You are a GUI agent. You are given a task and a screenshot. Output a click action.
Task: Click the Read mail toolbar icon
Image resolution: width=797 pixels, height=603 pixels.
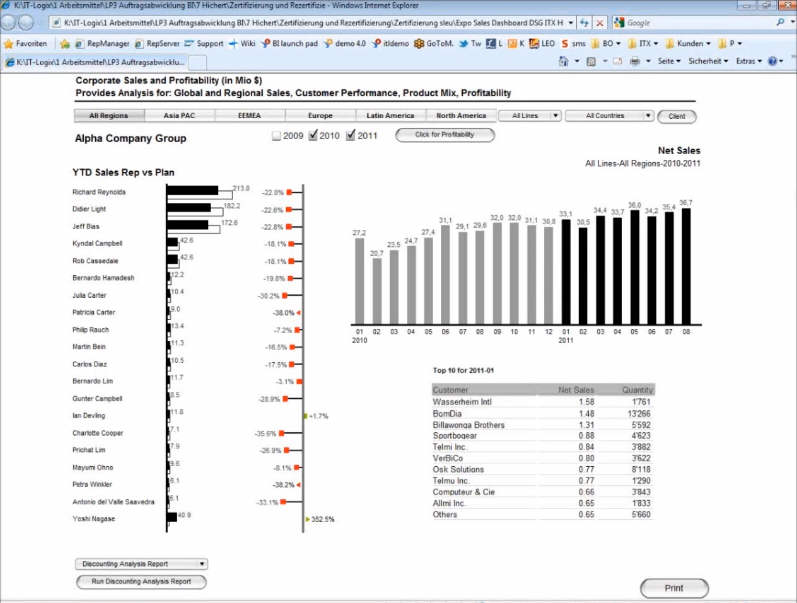[617, 61]
